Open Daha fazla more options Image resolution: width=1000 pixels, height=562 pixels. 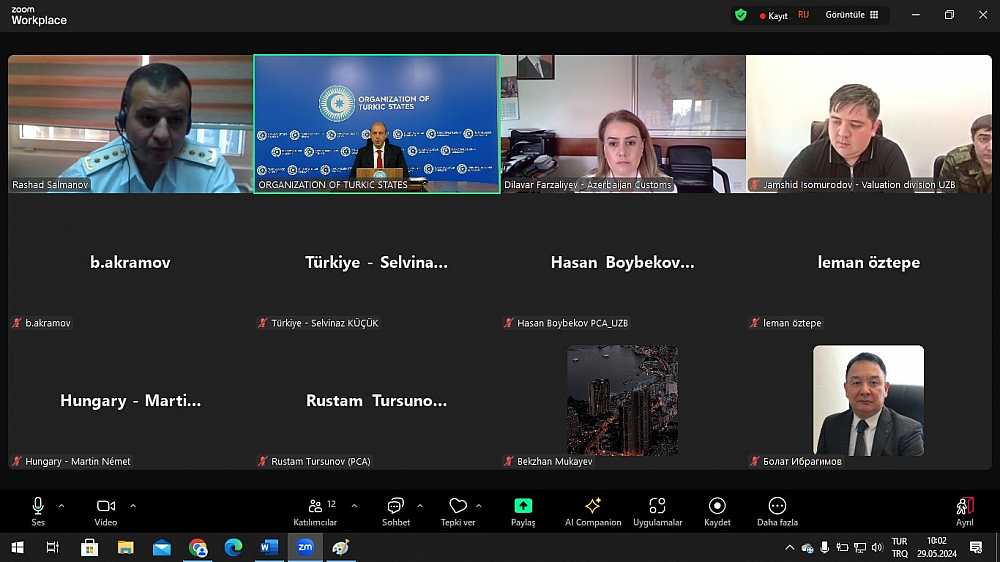pos(777,511)
